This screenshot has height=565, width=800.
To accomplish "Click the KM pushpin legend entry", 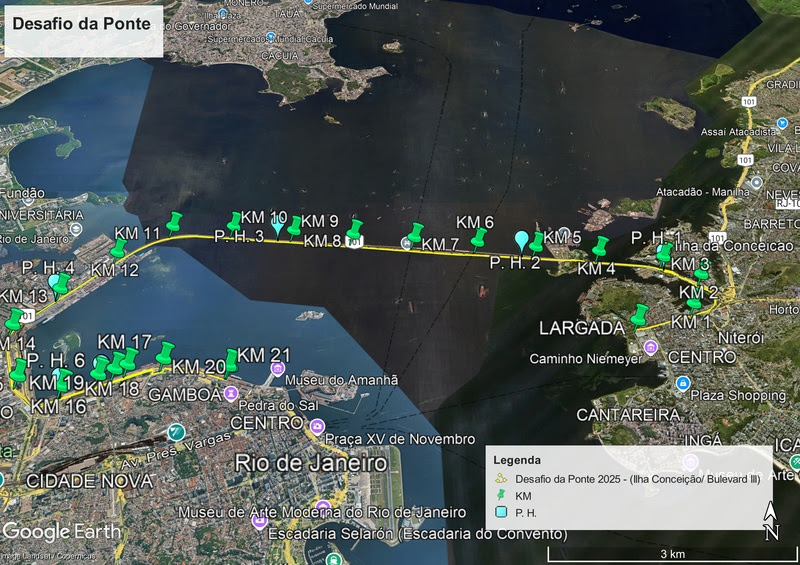I will pyautogui.click(x=514, y=496).
